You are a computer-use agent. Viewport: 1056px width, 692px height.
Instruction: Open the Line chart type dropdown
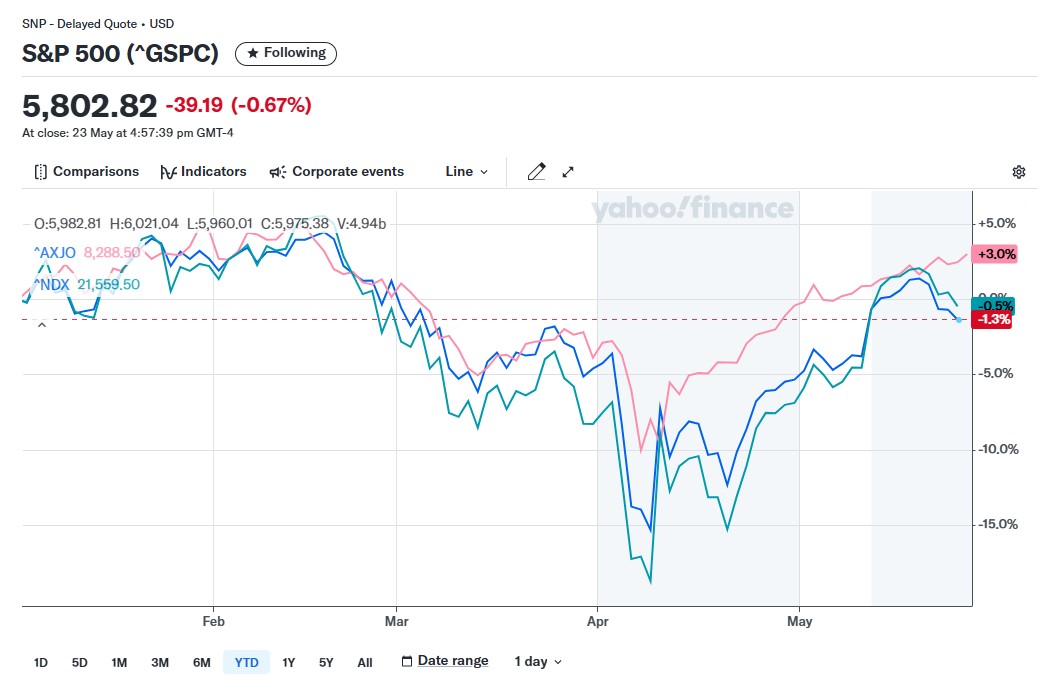tap(467, 172)
